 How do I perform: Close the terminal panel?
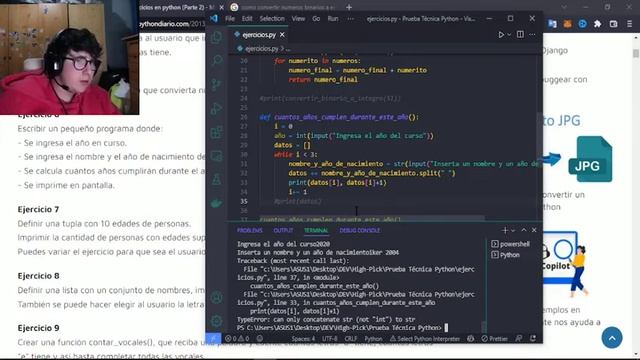(534, 230)
